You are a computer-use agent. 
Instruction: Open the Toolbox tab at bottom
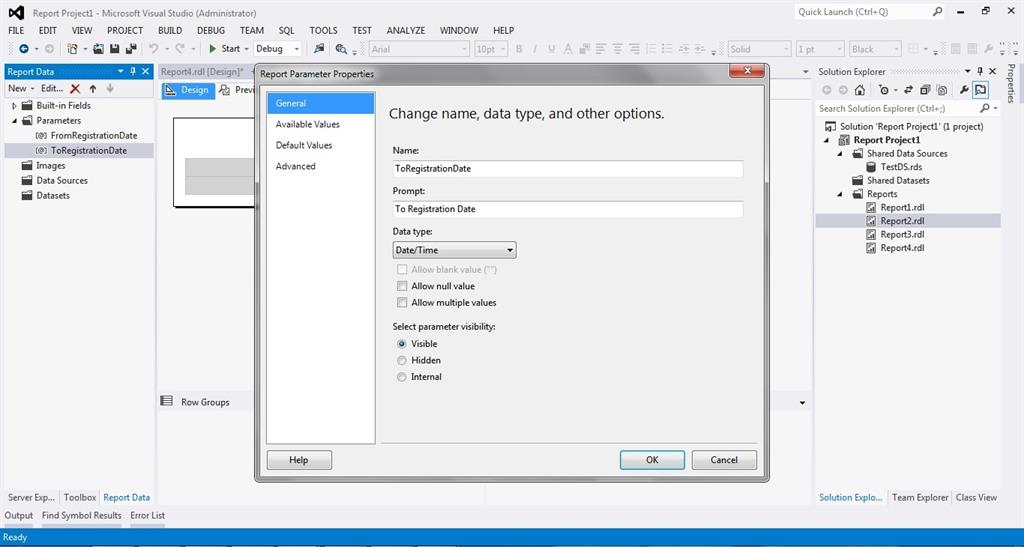click(x=80, y=497)
